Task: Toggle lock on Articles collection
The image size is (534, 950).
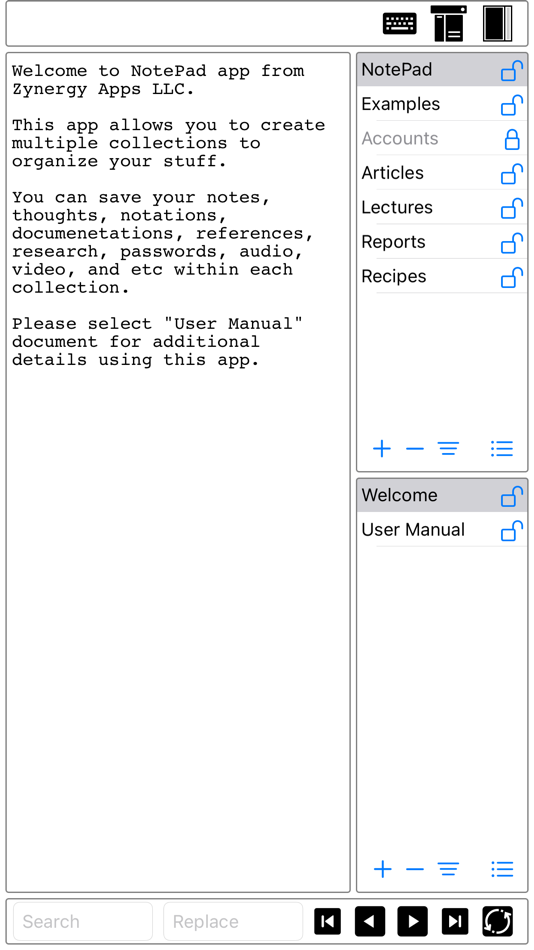Action: tap(512, 174)
